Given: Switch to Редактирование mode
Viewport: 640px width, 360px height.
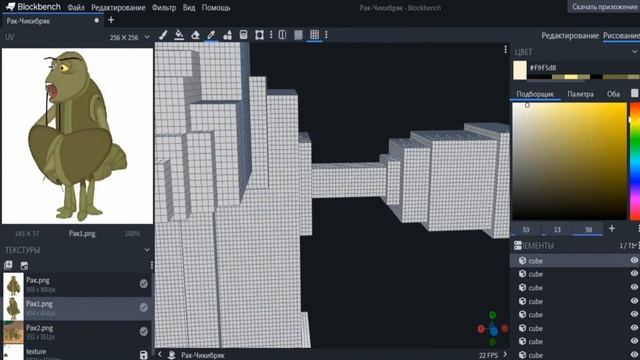Looking at the screenshot, I should [x=570, y=36].
